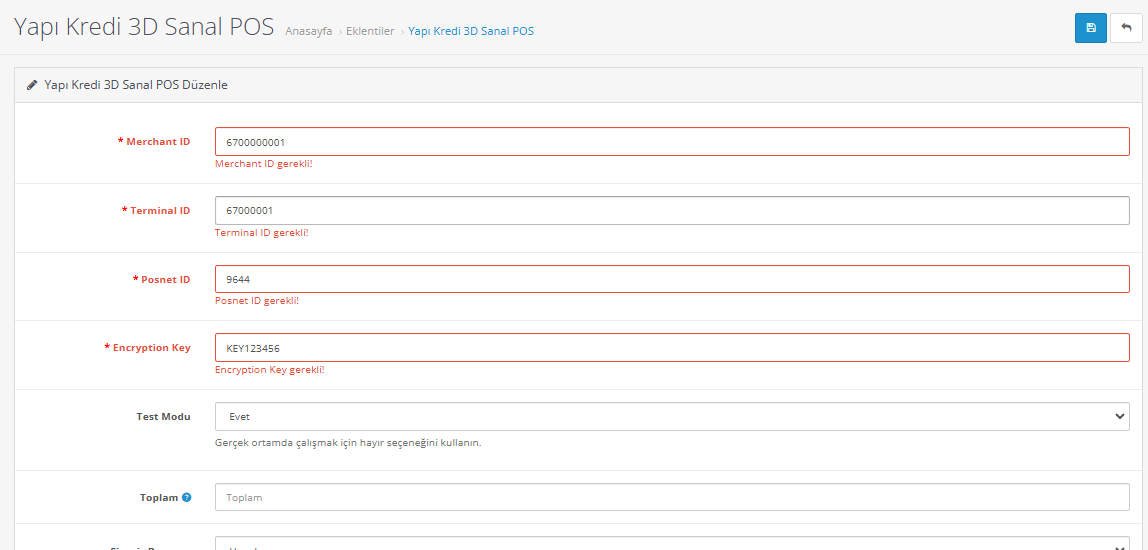
Task: Focus the Merchant ID input field
Action: point(672,141)
